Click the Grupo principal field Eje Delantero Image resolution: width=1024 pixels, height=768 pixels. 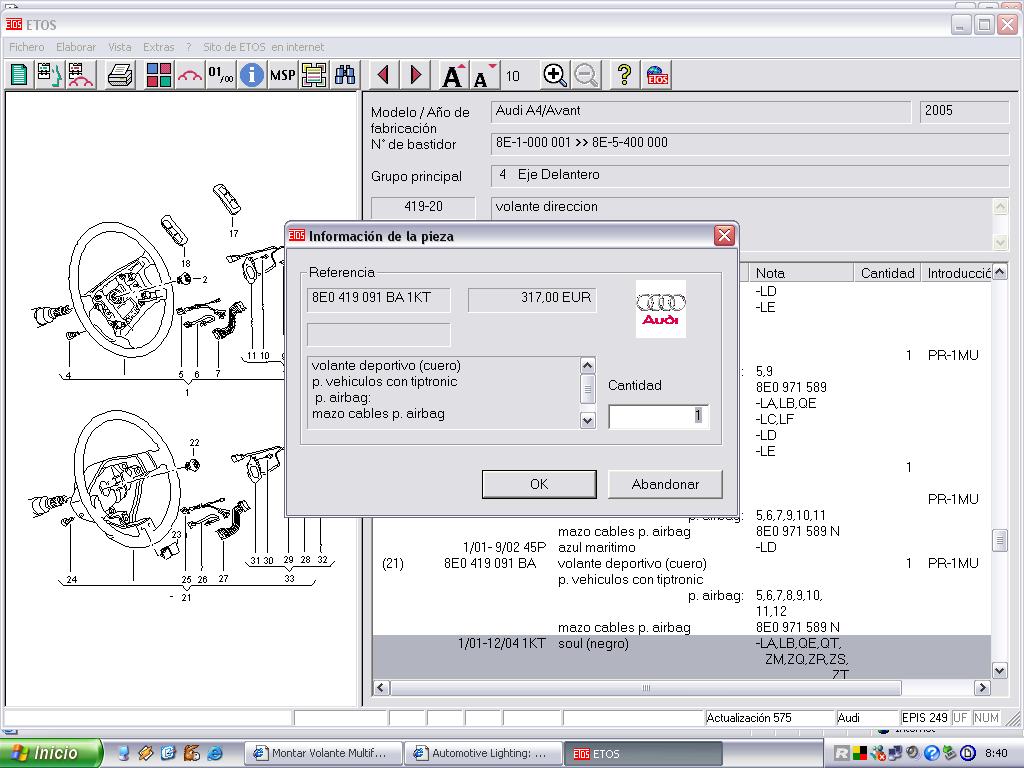point(750,175)
